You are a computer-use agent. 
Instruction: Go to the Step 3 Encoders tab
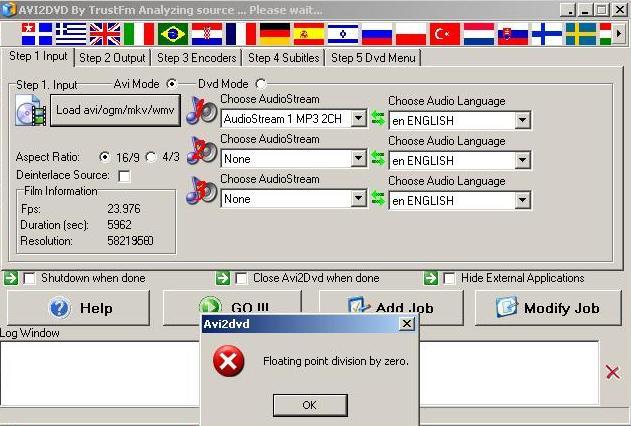coord(196,58)
